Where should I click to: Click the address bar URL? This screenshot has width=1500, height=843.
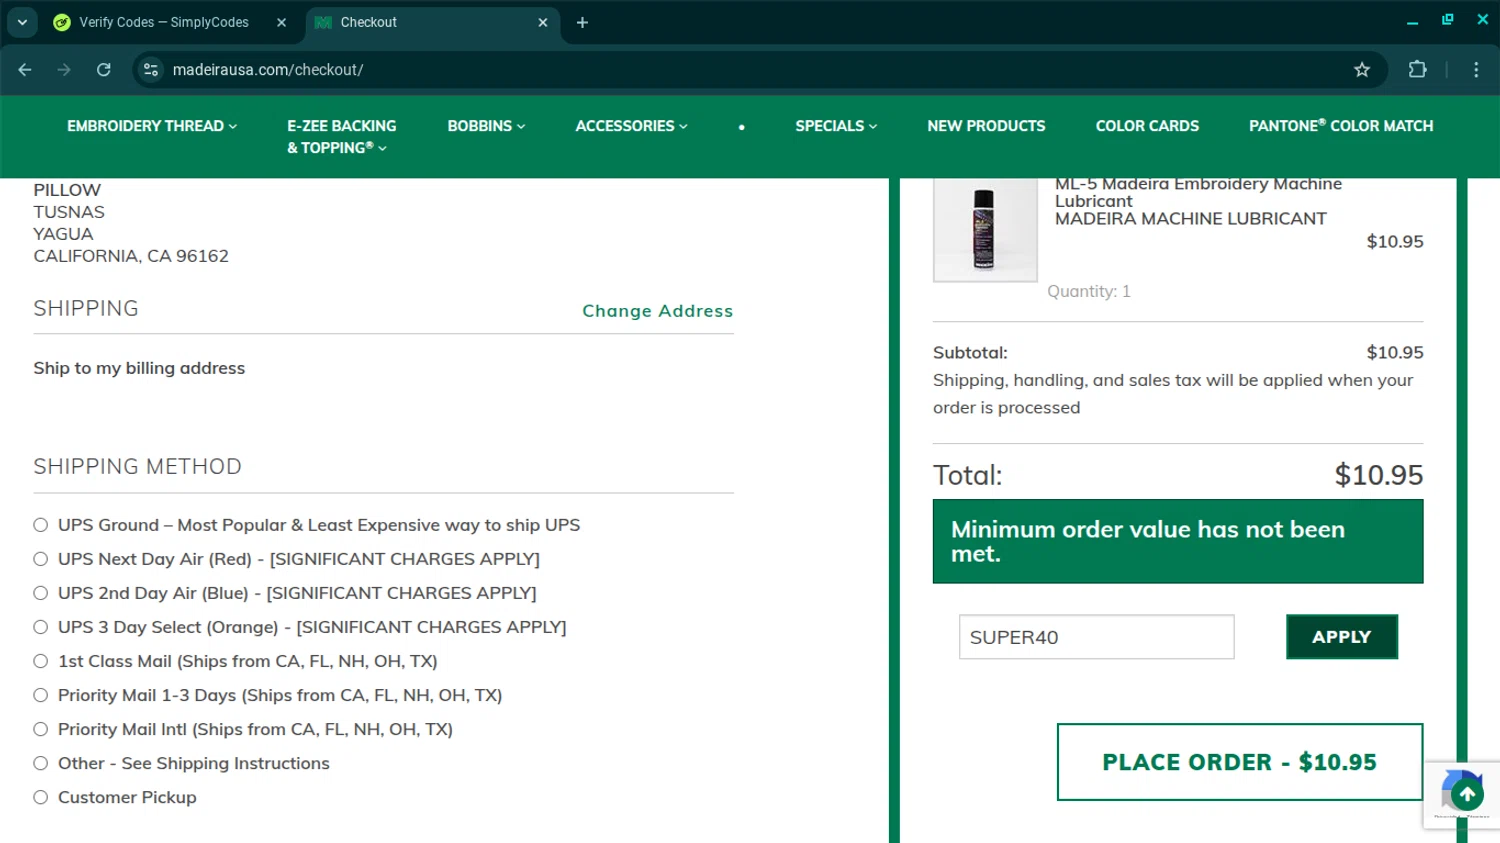pyautogui.click(x=268, y=69)
